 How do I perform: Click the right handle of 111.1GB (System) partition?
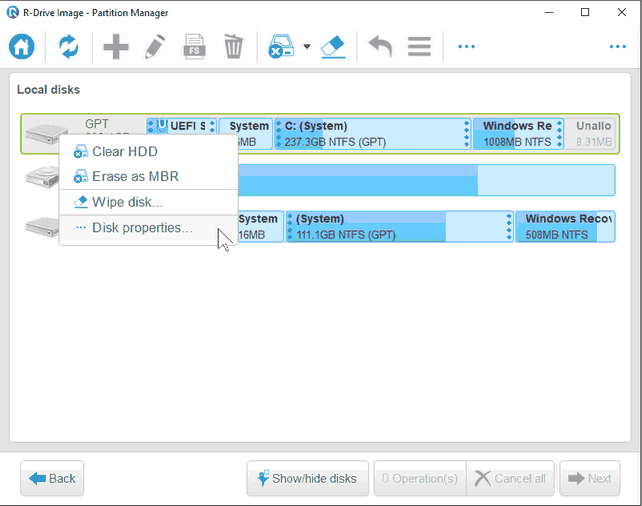coord(509,227)
